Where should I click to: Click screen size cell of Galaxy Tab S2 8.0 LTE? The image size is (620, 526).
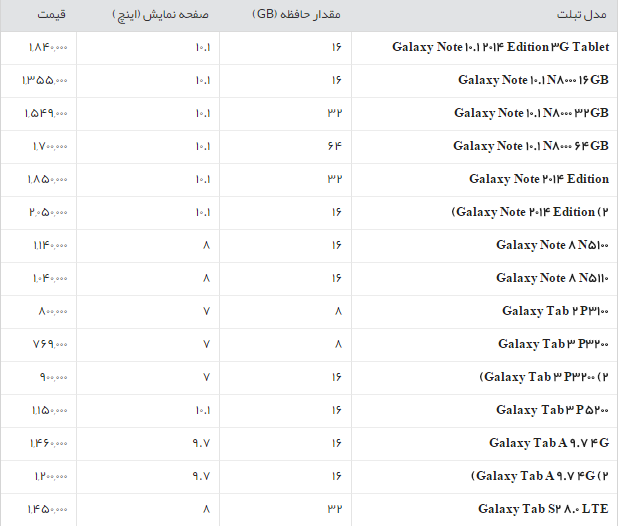[206, 509]
